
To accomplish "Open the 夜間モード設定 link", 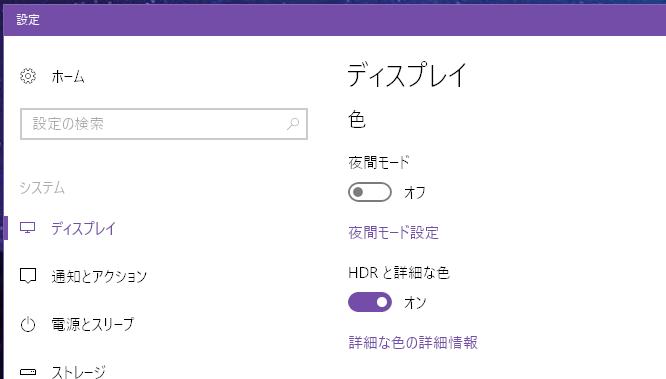I will [x=393, y=232].
